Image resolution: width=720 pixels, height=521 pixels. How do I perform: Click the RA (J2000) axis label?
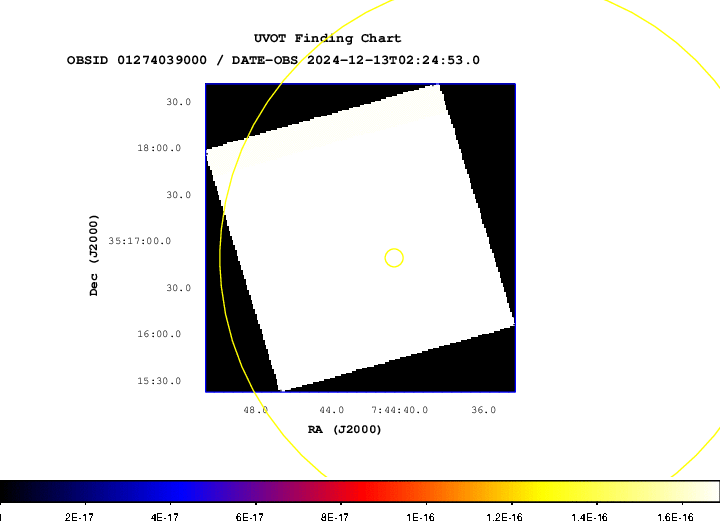(344, 430)
